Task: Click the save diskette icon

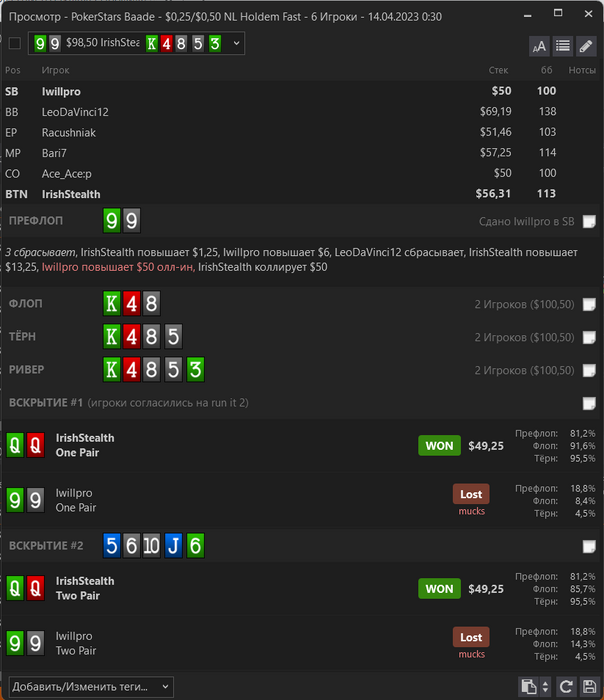Action: pos(589,686)
